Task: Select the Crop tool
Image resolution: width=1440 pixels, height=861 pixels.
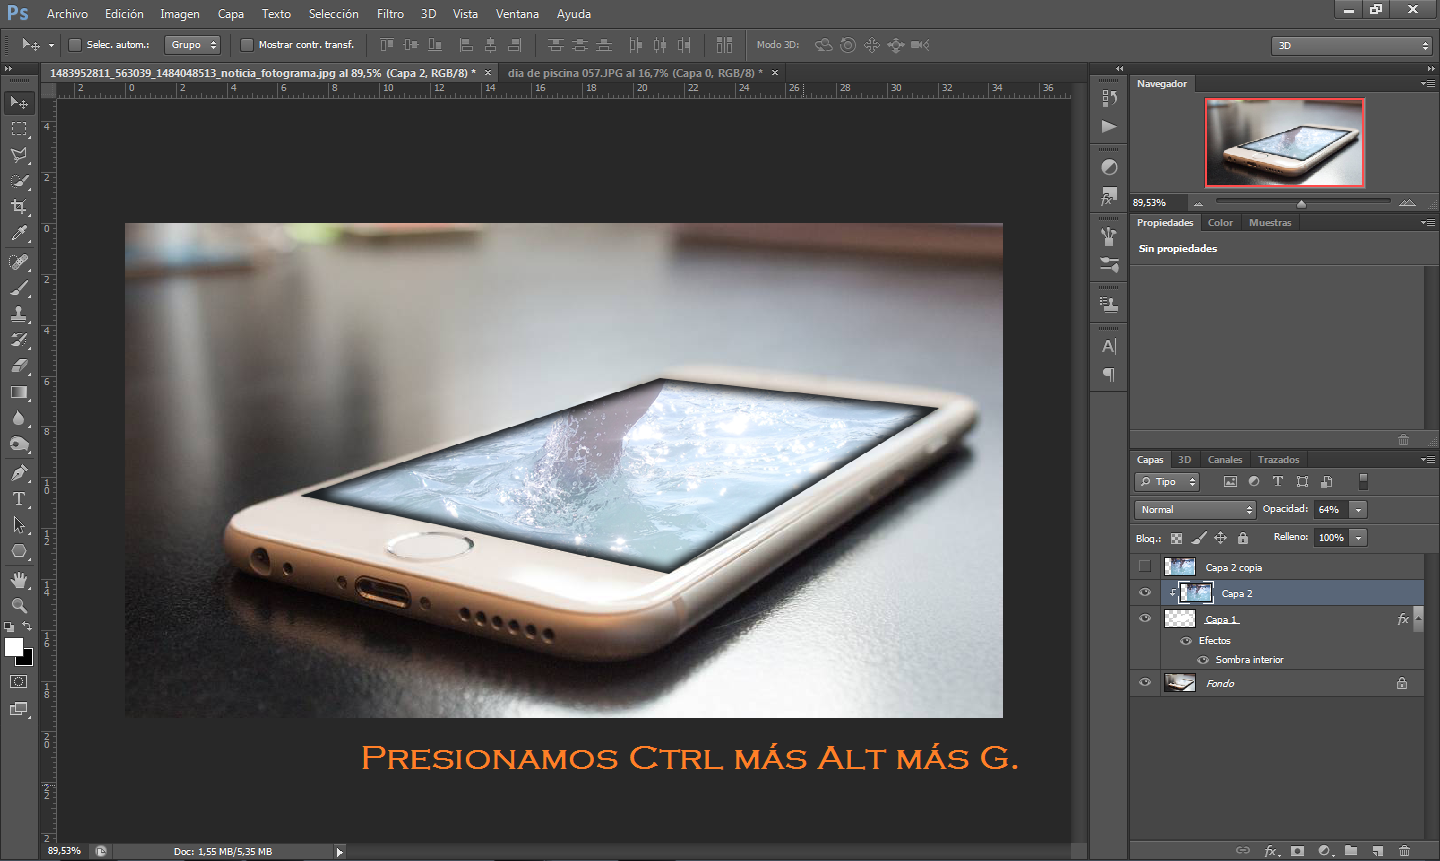Action: [19, 207]
